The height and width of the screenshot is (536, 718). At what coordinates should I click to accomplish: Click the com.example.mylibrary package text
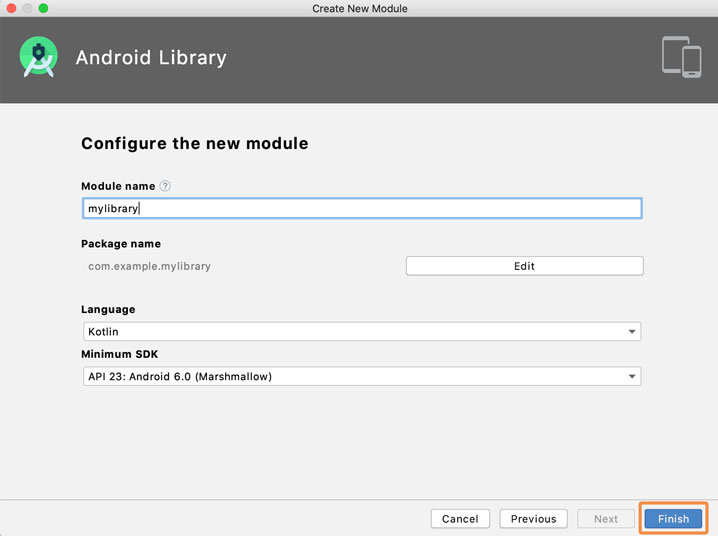pos(149,266)
